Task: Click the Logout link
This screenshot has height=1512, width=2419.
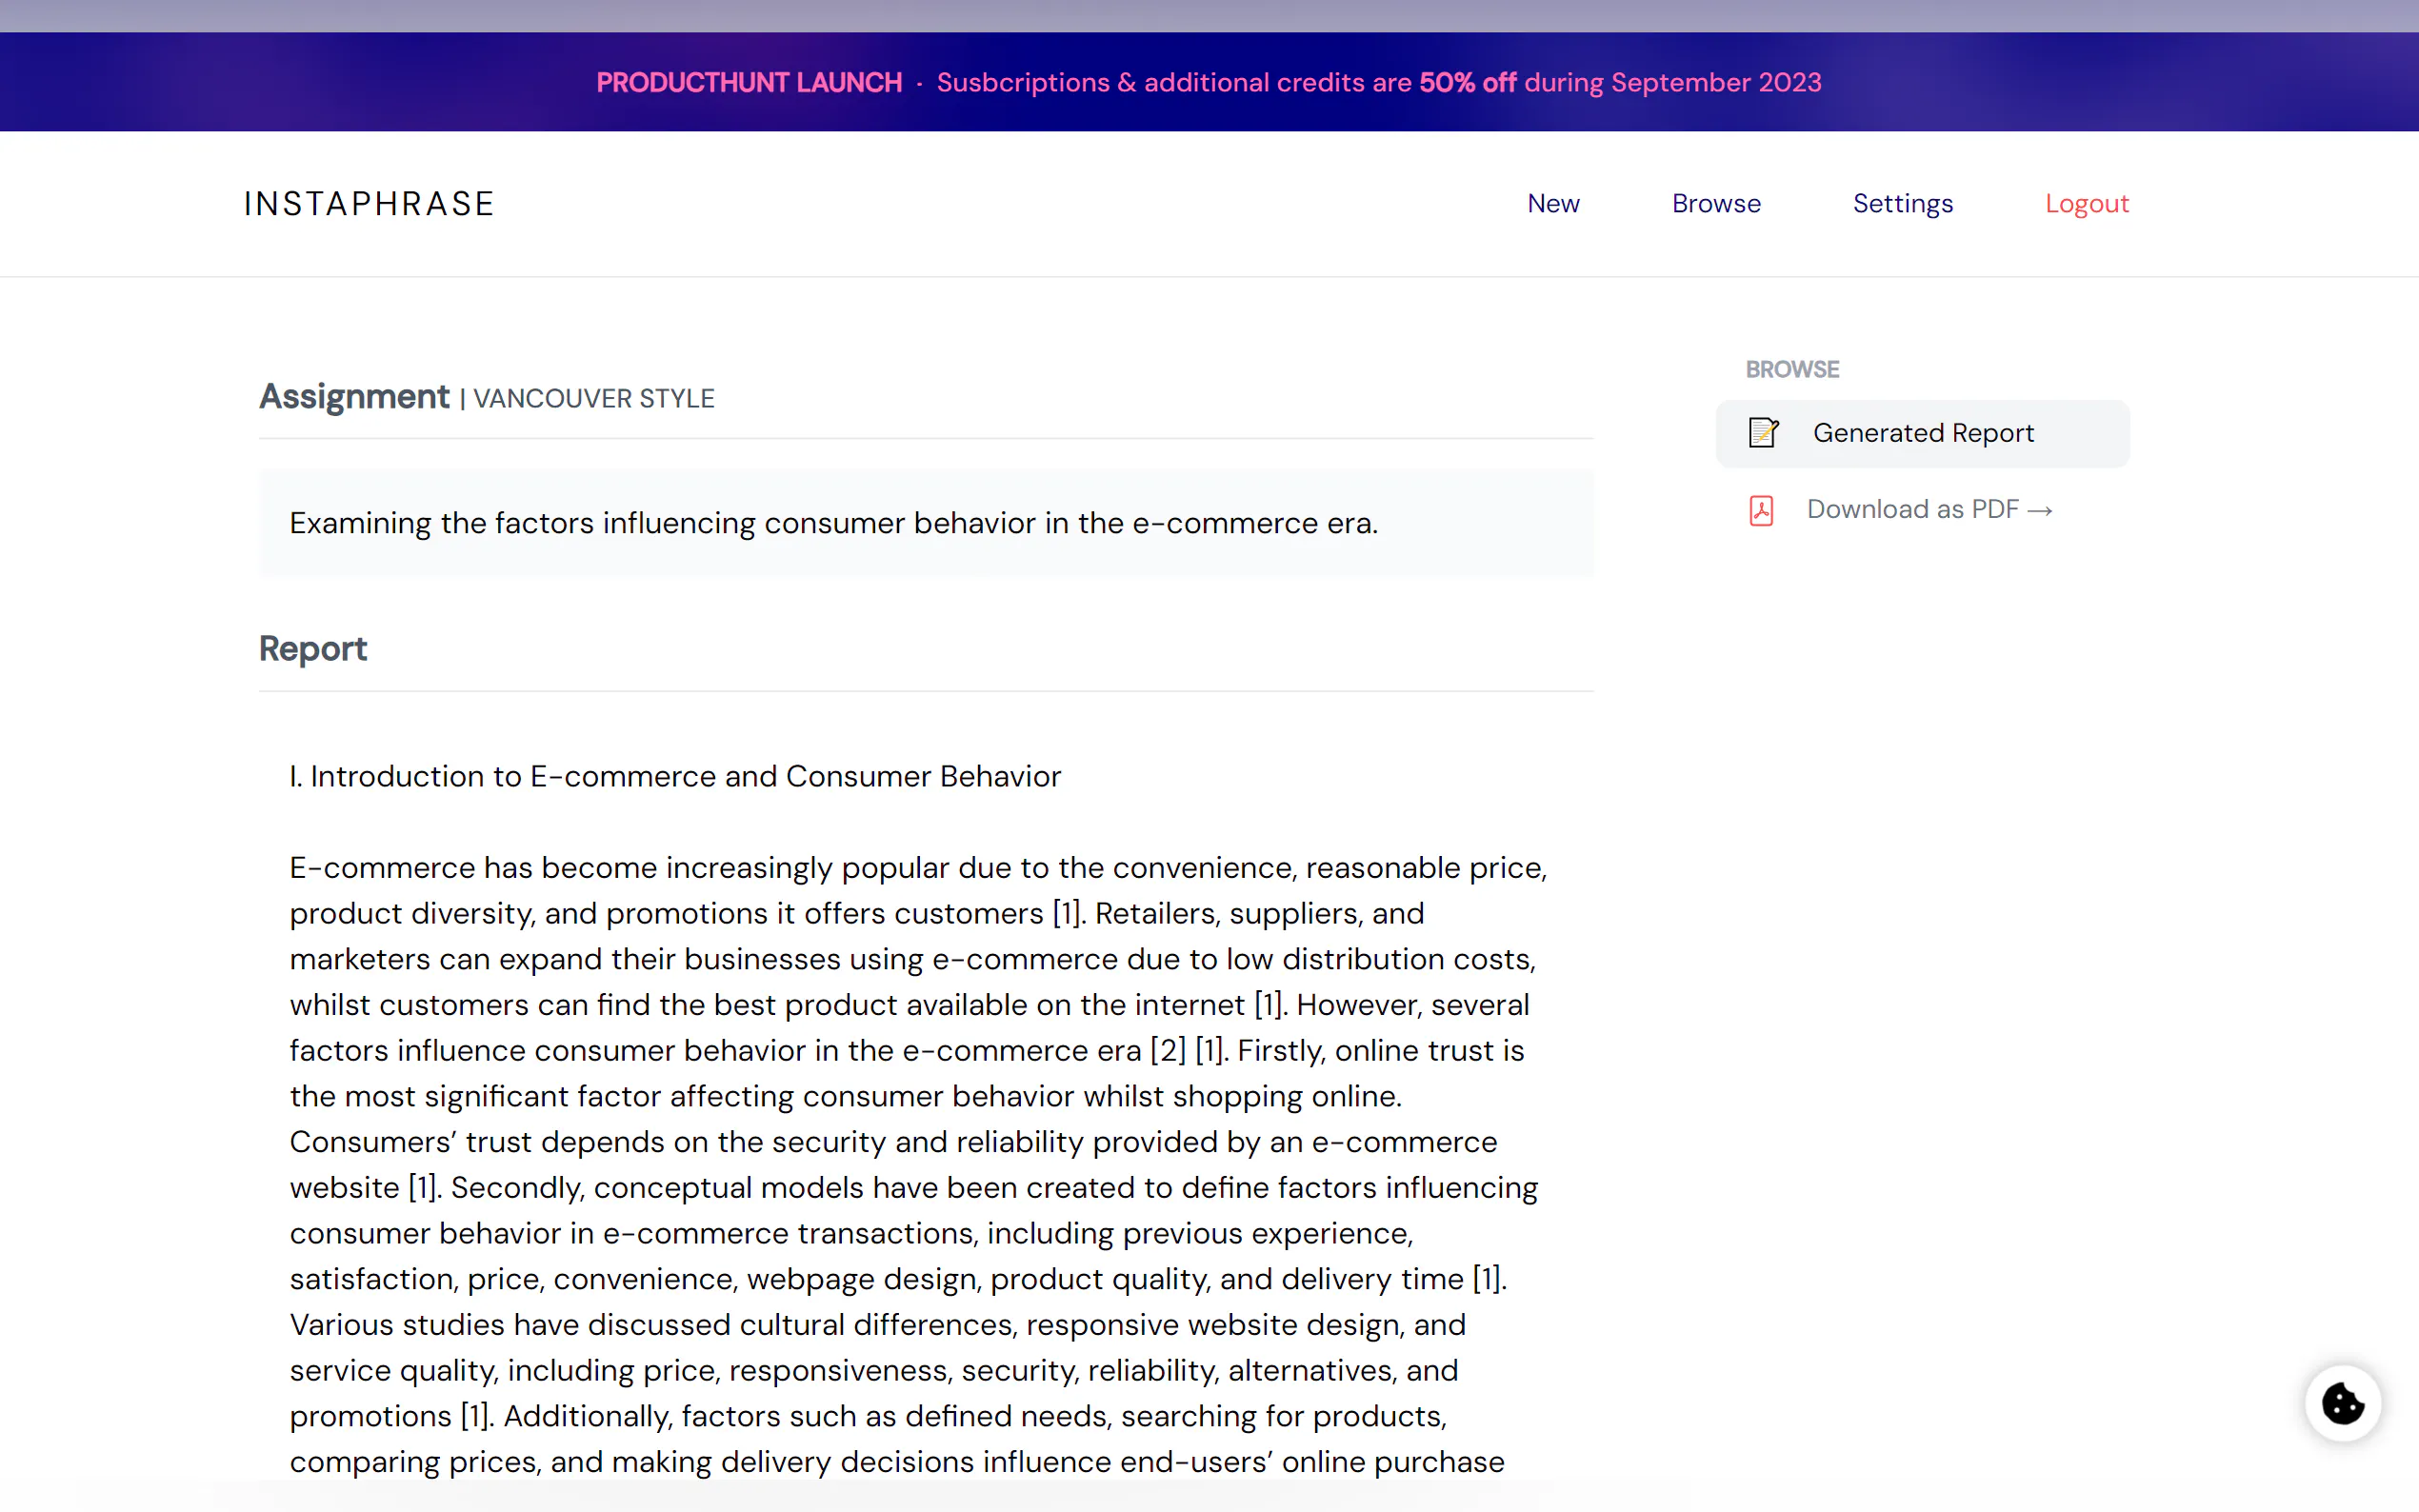Action: click(2086, 203)
